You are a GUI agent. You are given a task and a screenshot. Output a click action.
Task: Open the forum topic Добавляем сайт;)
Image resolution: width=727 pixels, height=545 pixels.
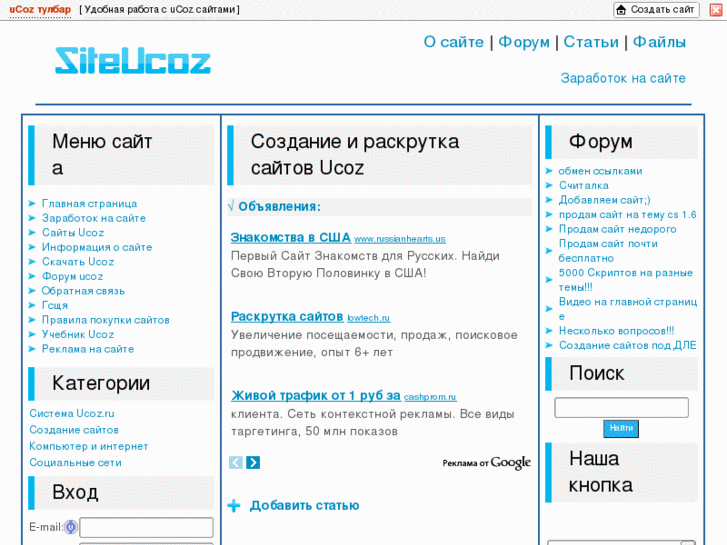pos(605,200)
